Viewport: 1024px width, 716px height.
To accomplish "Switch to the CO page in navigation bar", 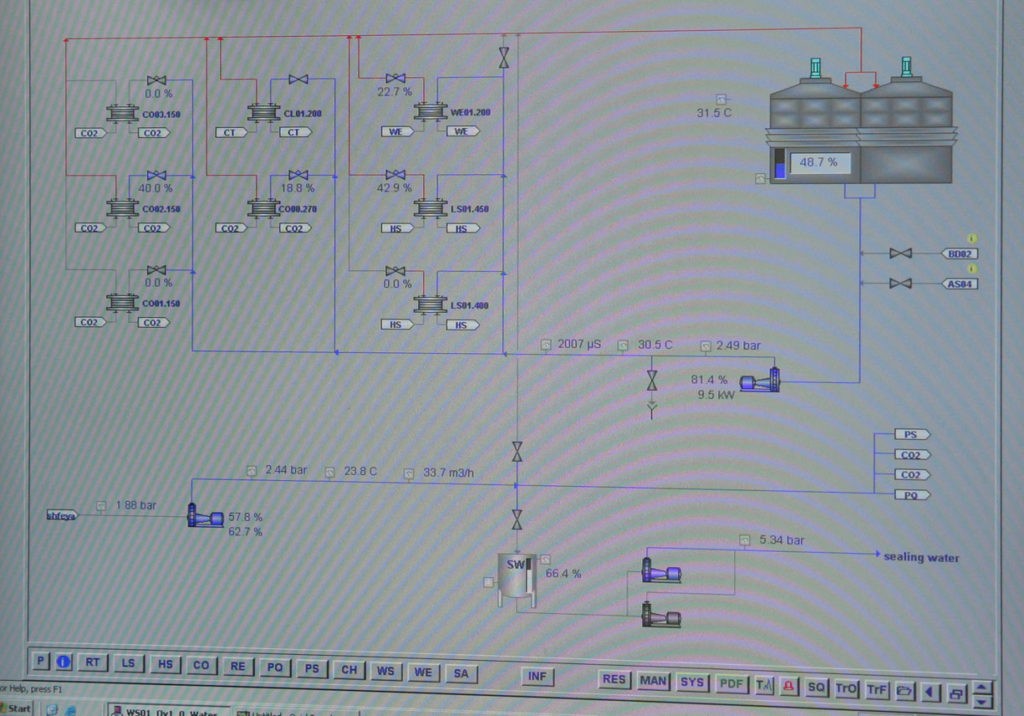I will point(200,665).
